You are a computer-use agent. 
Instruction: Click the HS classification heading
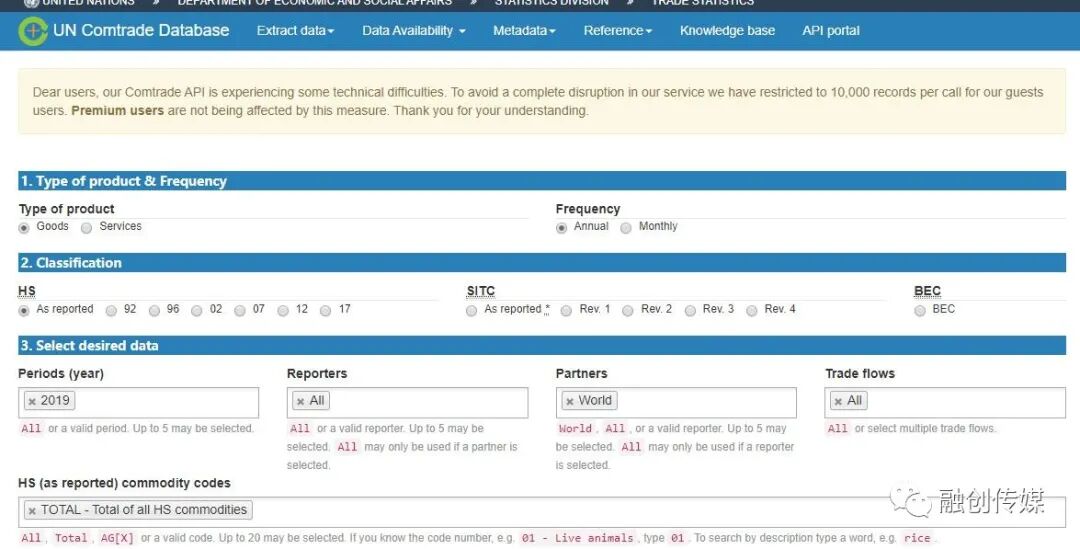[x=27, y=291]
